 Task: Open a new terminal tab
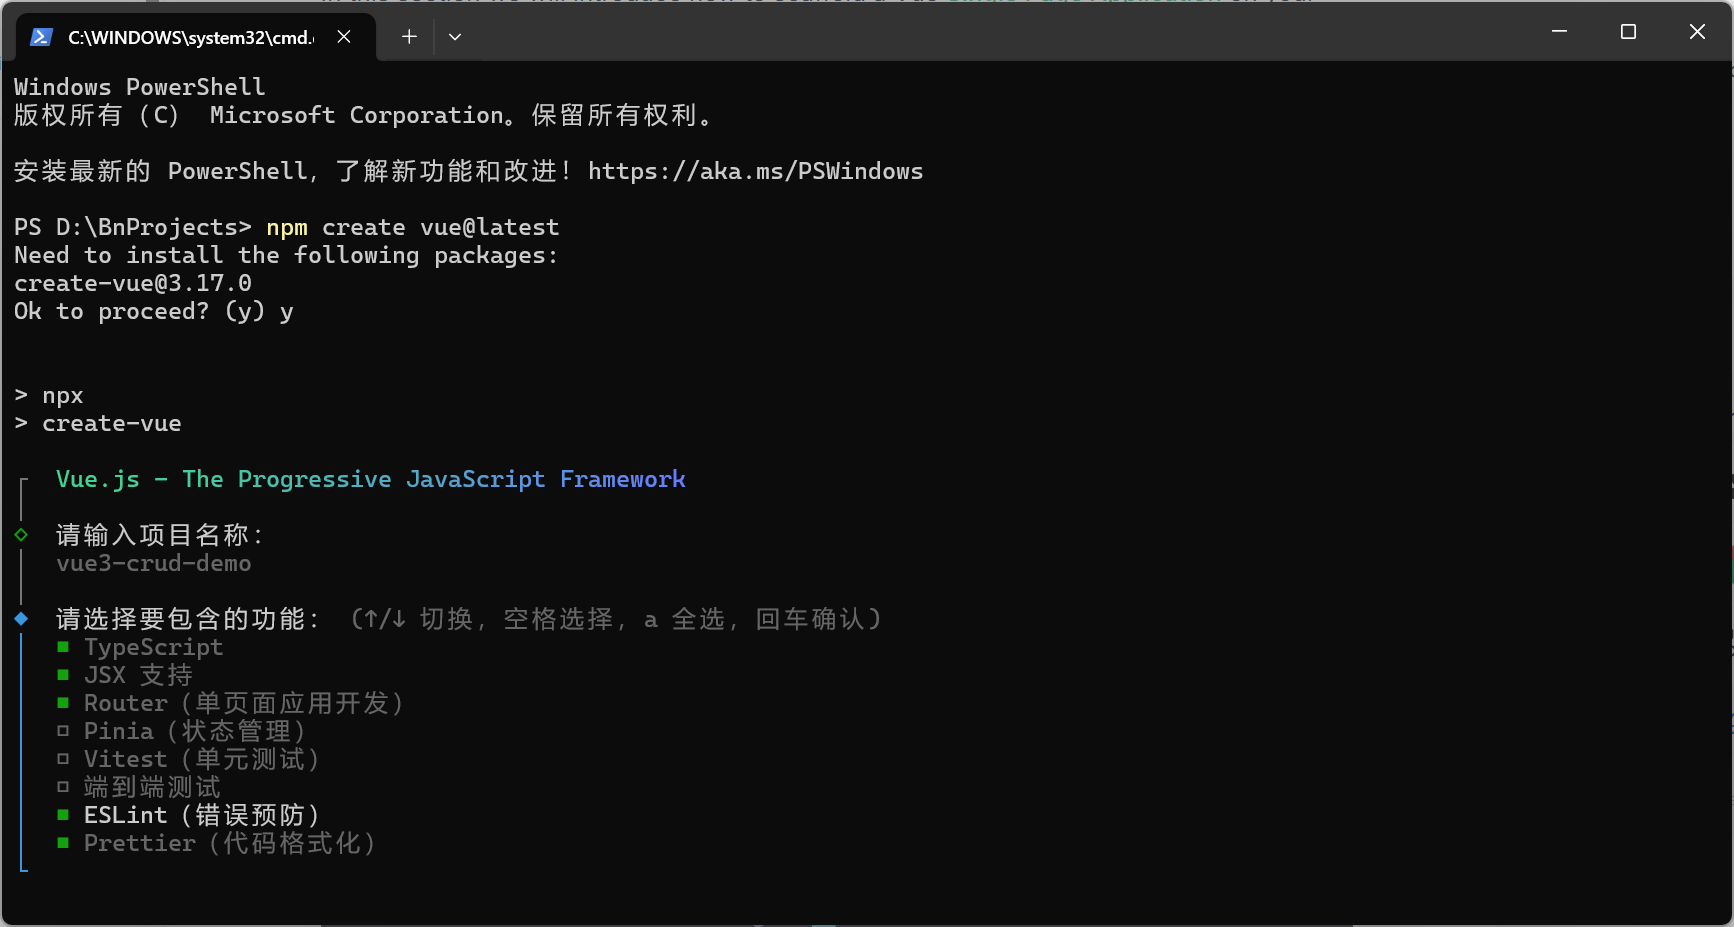(409, 37)
